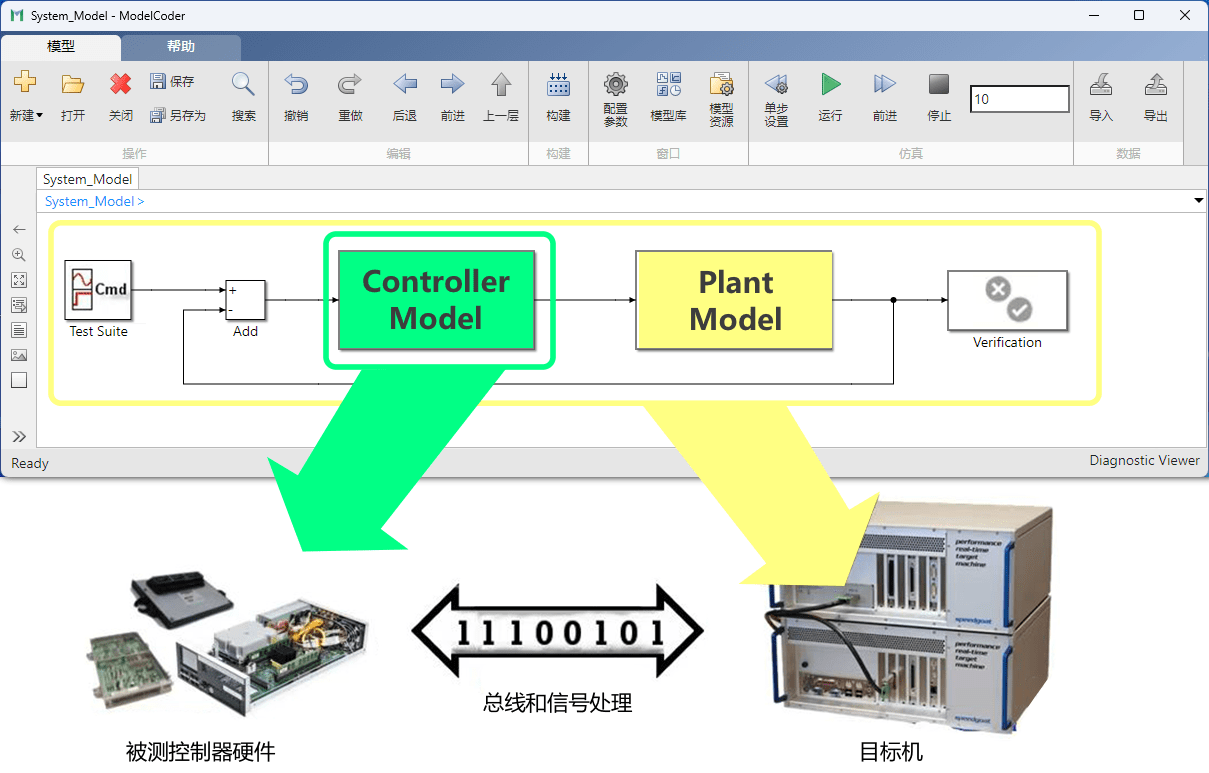Select the System_Model document tab
Viewport: 1209px width, 773px height.
[88, 179]
